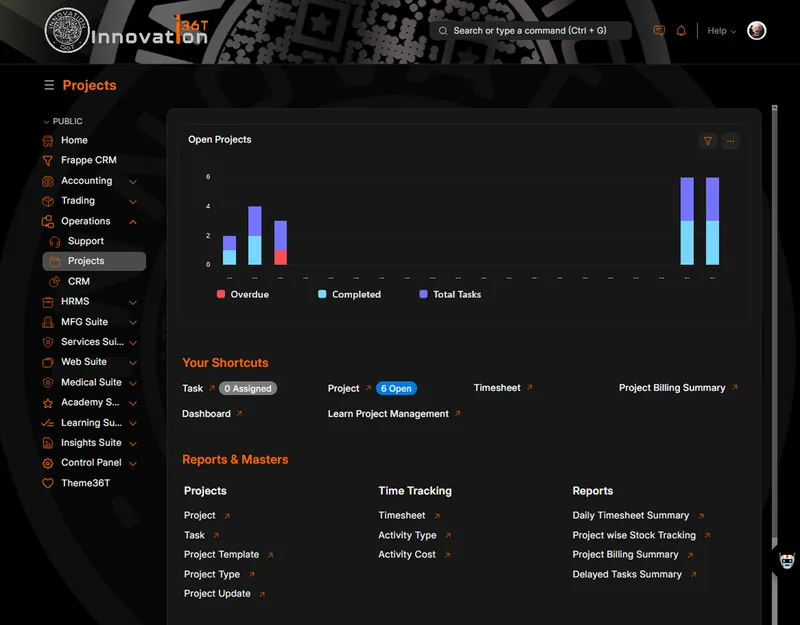Click the HRMS sidebar icon
Viewport: 800px width, 625px height.
[48, 302]
